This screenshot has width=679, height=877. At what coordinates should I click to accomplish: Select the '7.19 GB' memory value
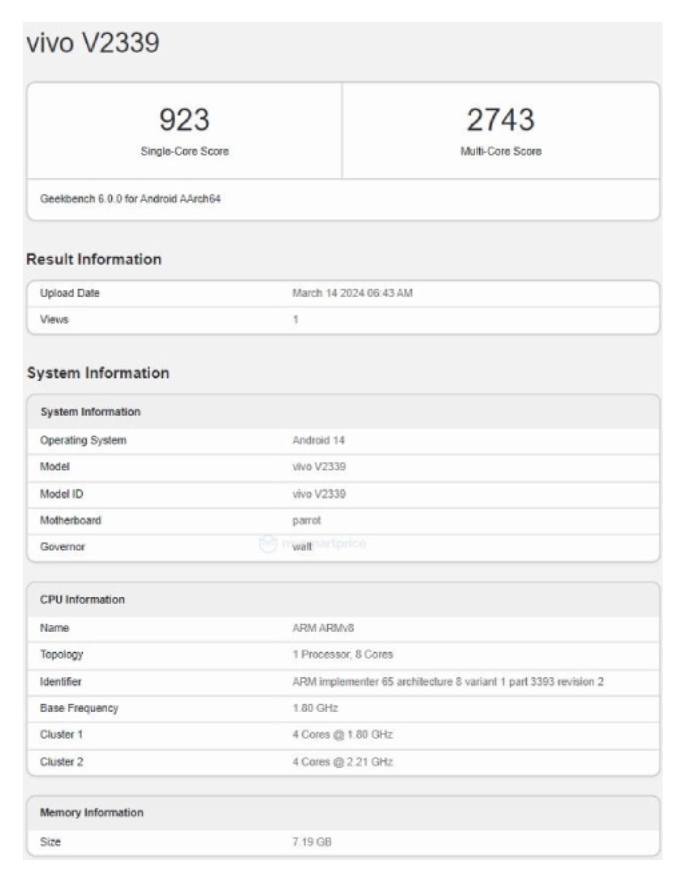point(312,842)
